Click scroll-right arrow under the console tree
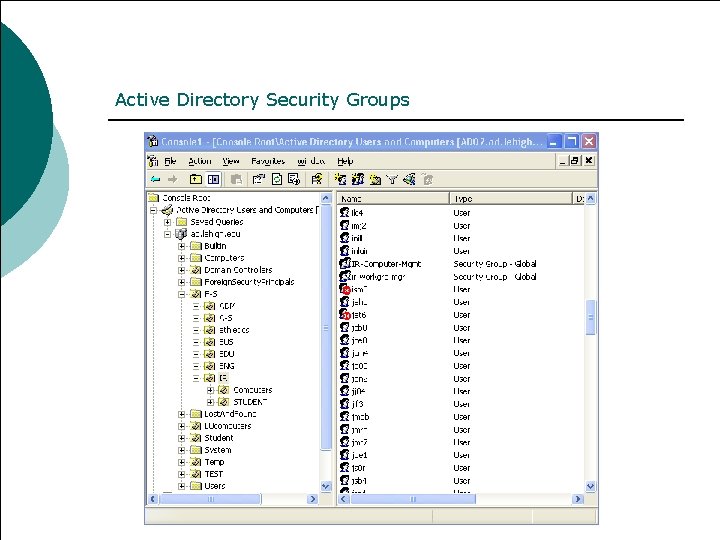 click(x=313, y=499)
